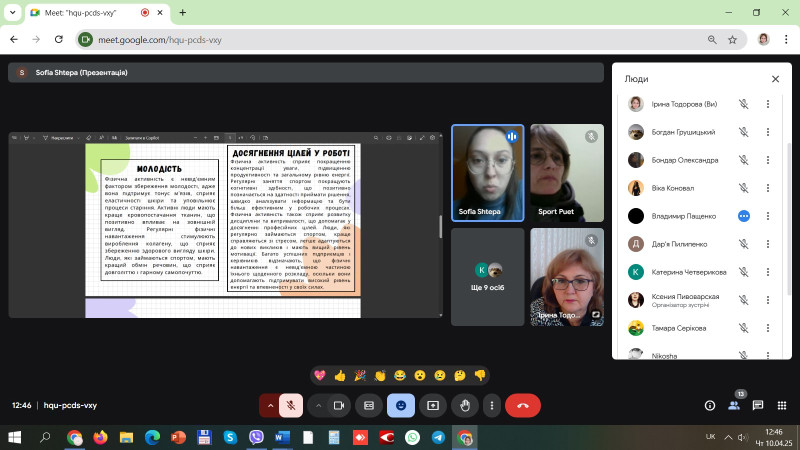800x450 pixels.
Task: Toggle the emoji reactions bar
Action: pyautogui.click(x=401, y=405)
